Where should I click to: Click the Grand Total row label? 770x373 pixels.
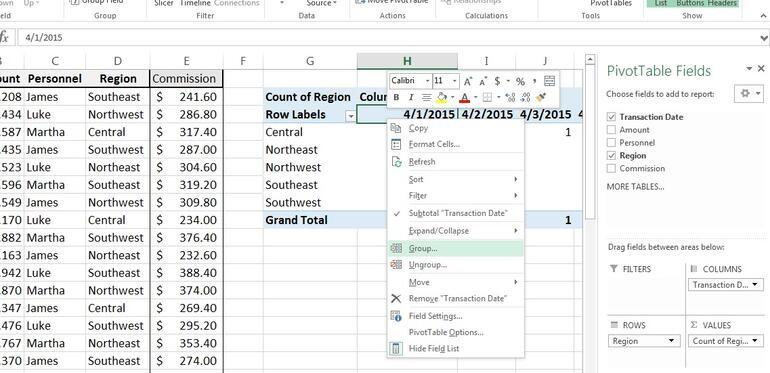coord(296,220)
